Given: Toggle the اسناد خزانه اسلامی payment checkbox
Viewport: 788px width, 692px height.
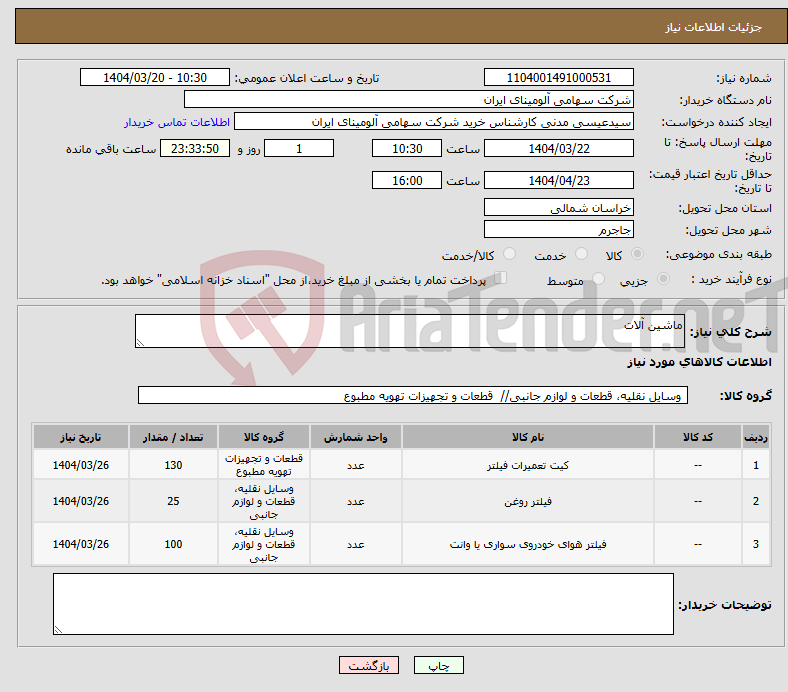Looking at the screenshot, I should [x=501, y=277].
